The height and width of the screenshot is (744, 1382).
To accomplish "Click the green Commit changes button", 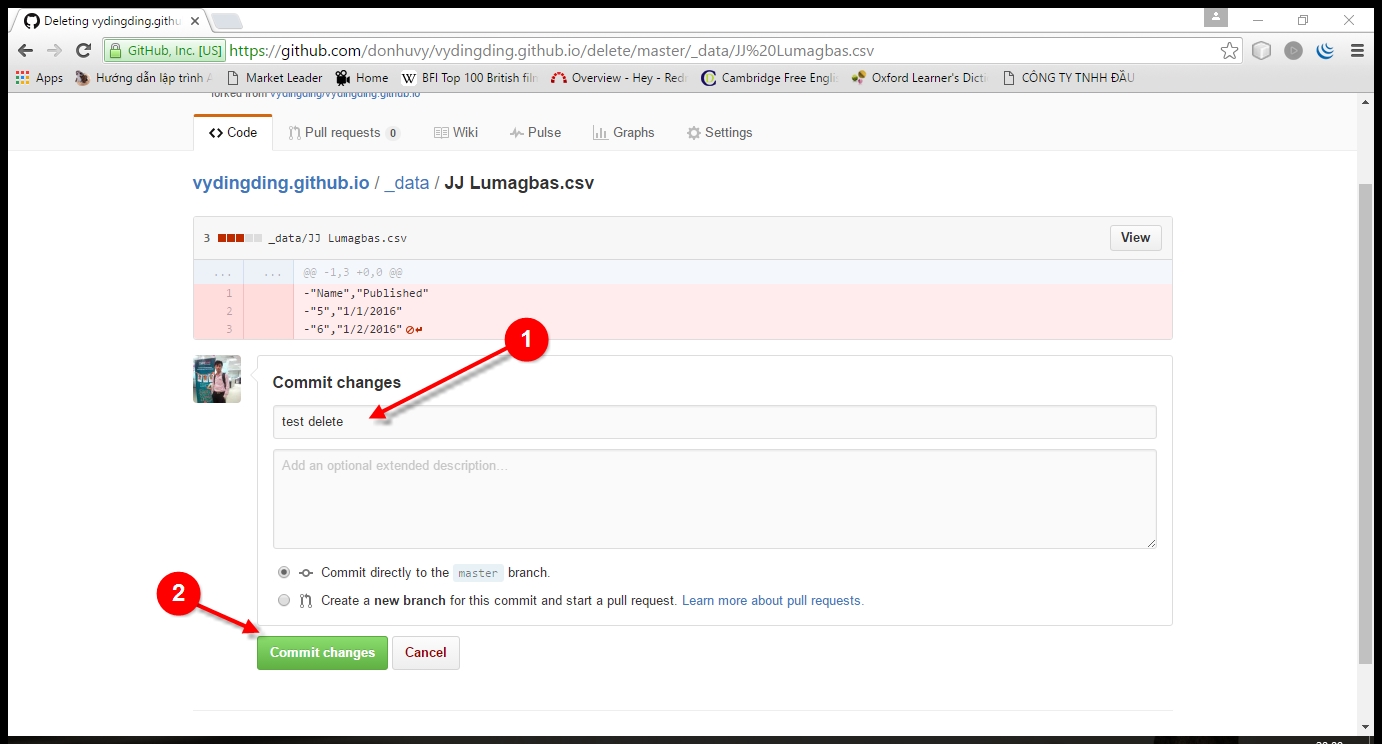I will tap(322, 652).
